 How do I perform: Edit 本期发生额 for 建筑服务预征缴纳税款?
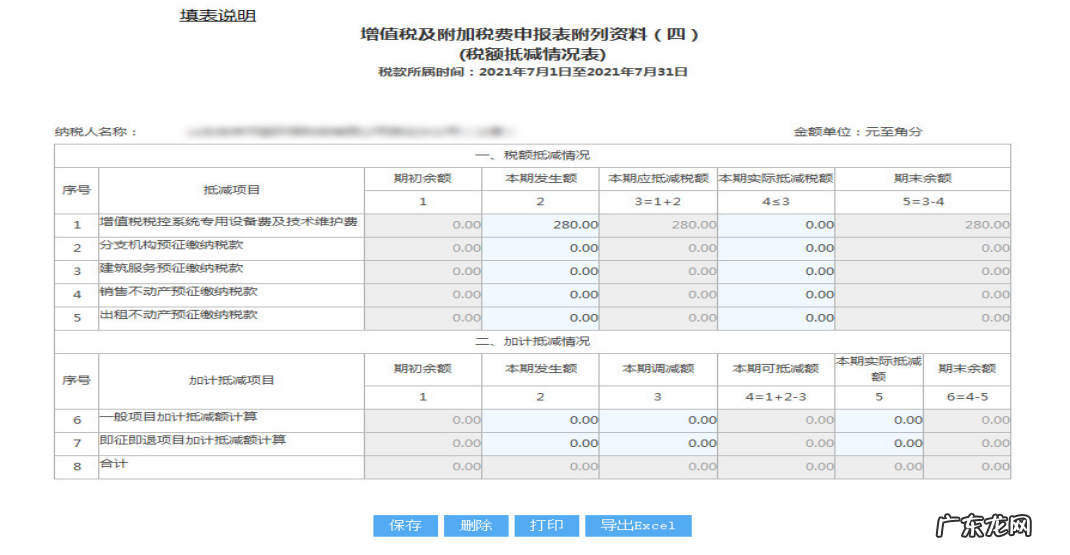click(x=540, y=272)
